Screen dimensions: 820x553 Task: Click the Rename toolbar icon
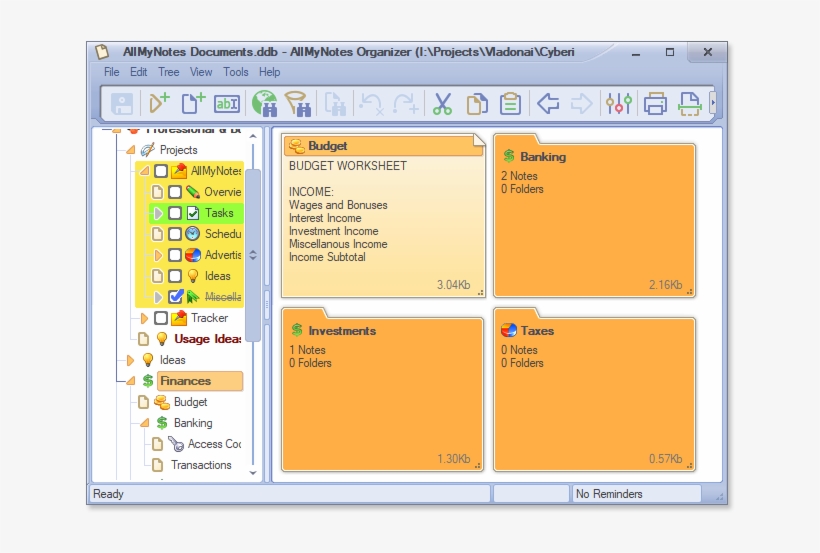(227, 104)
